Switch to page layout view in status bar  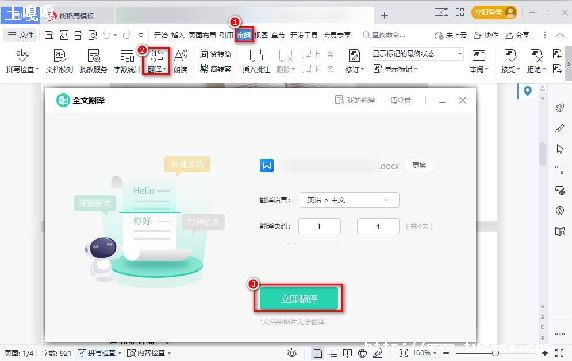(x=317, y=353)
